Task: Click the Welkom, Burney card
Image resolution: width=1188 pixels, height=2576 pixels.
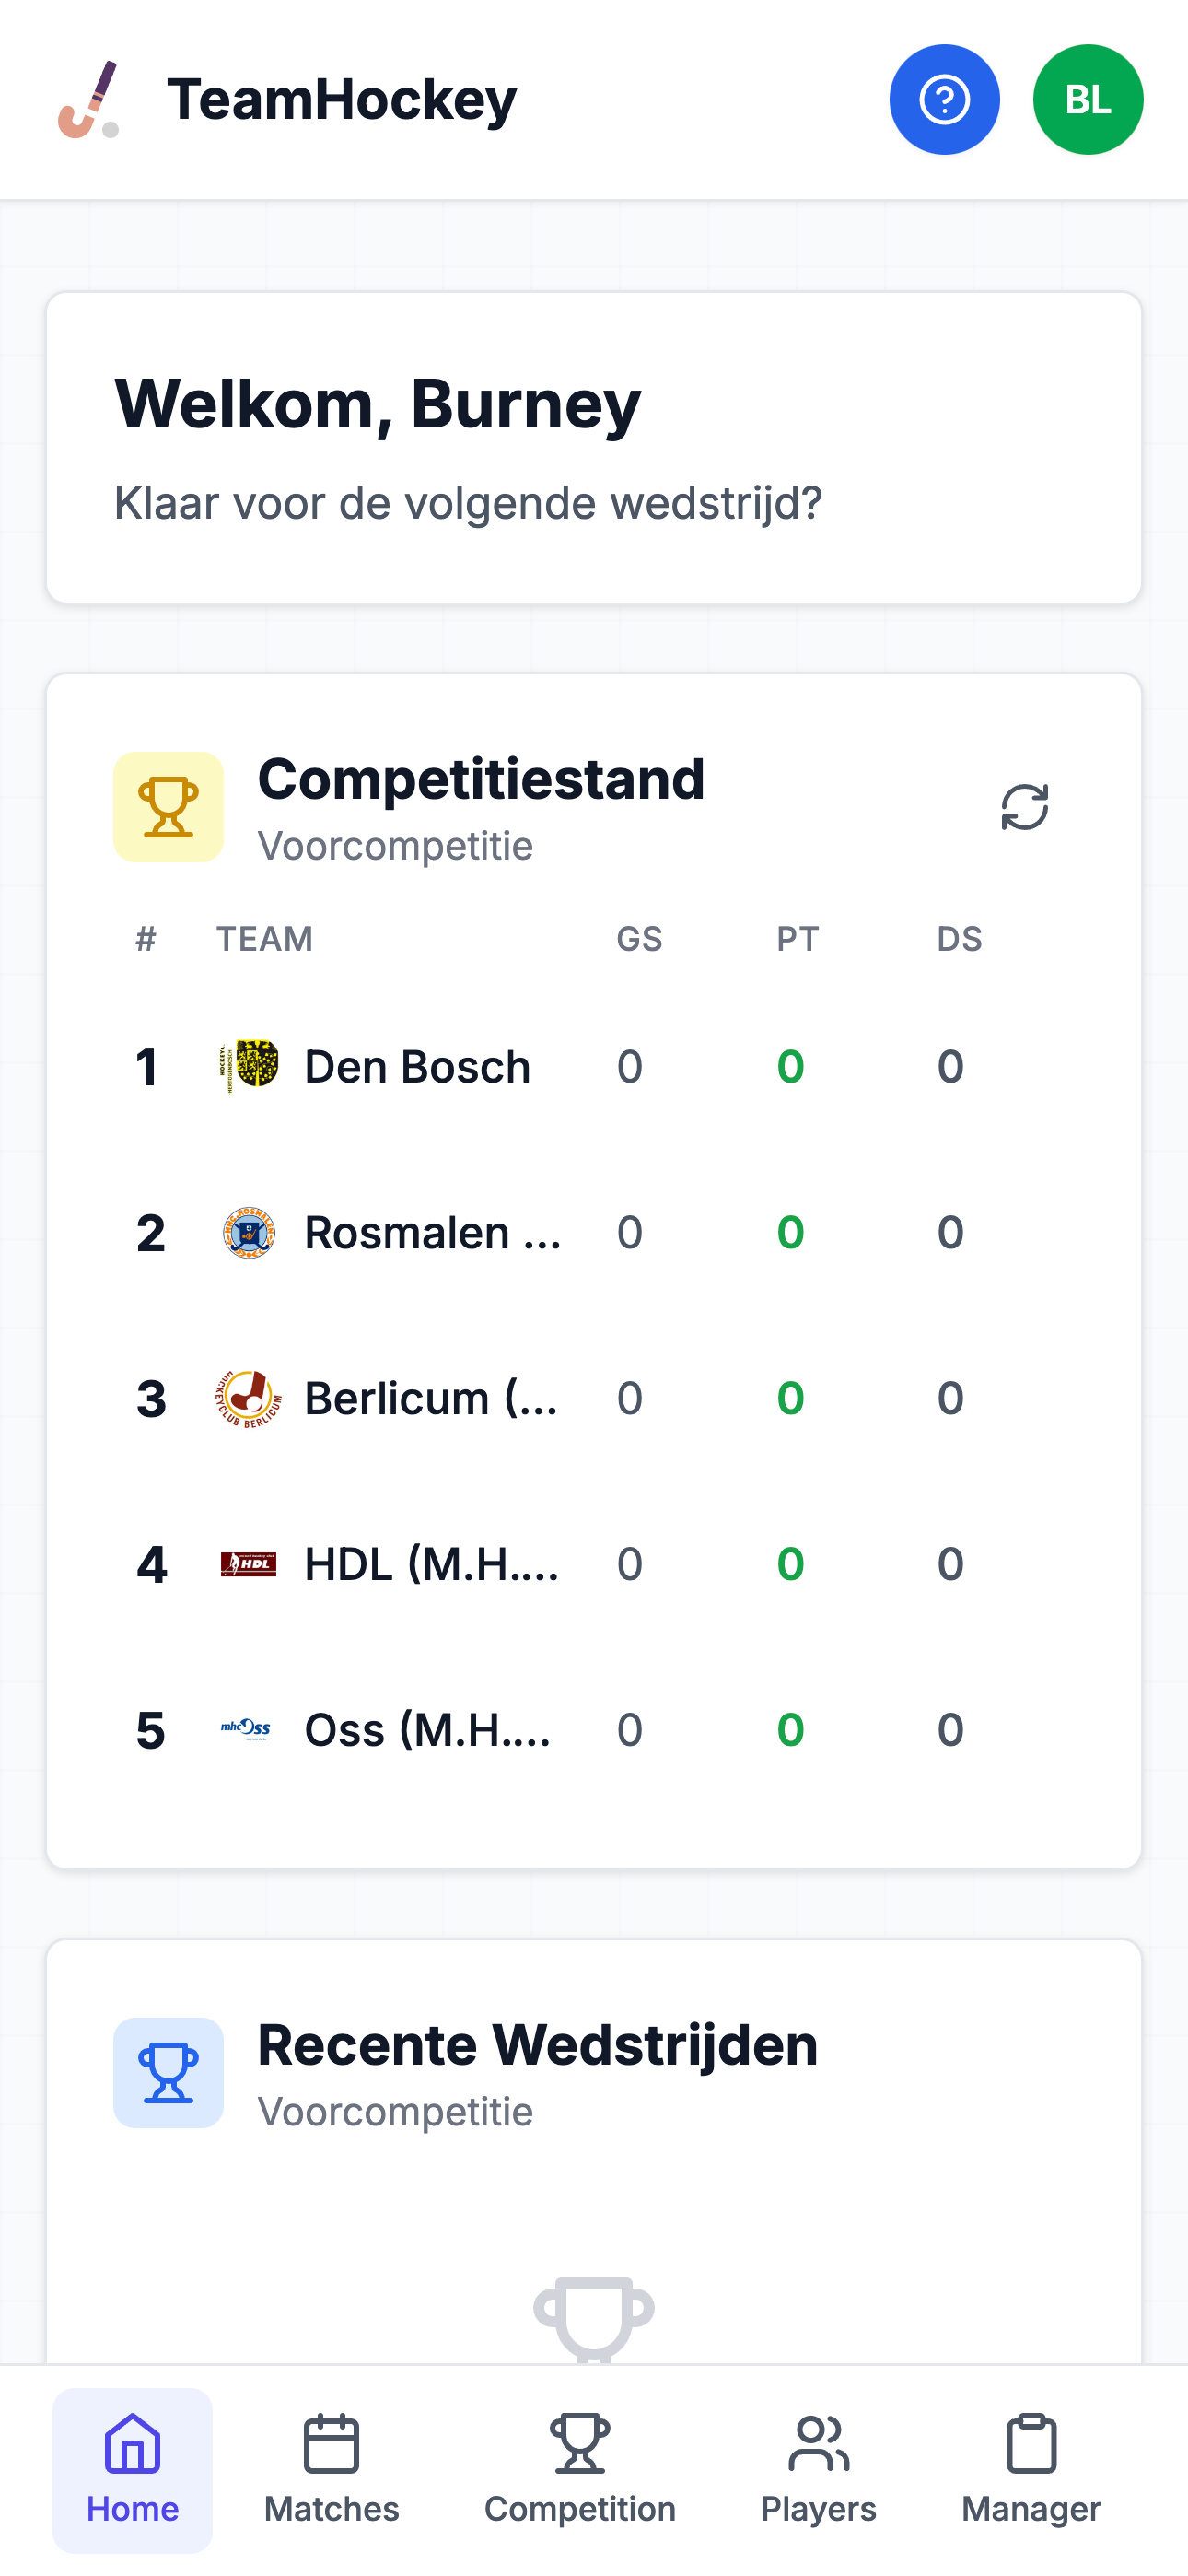Action: tap(594, 448)
